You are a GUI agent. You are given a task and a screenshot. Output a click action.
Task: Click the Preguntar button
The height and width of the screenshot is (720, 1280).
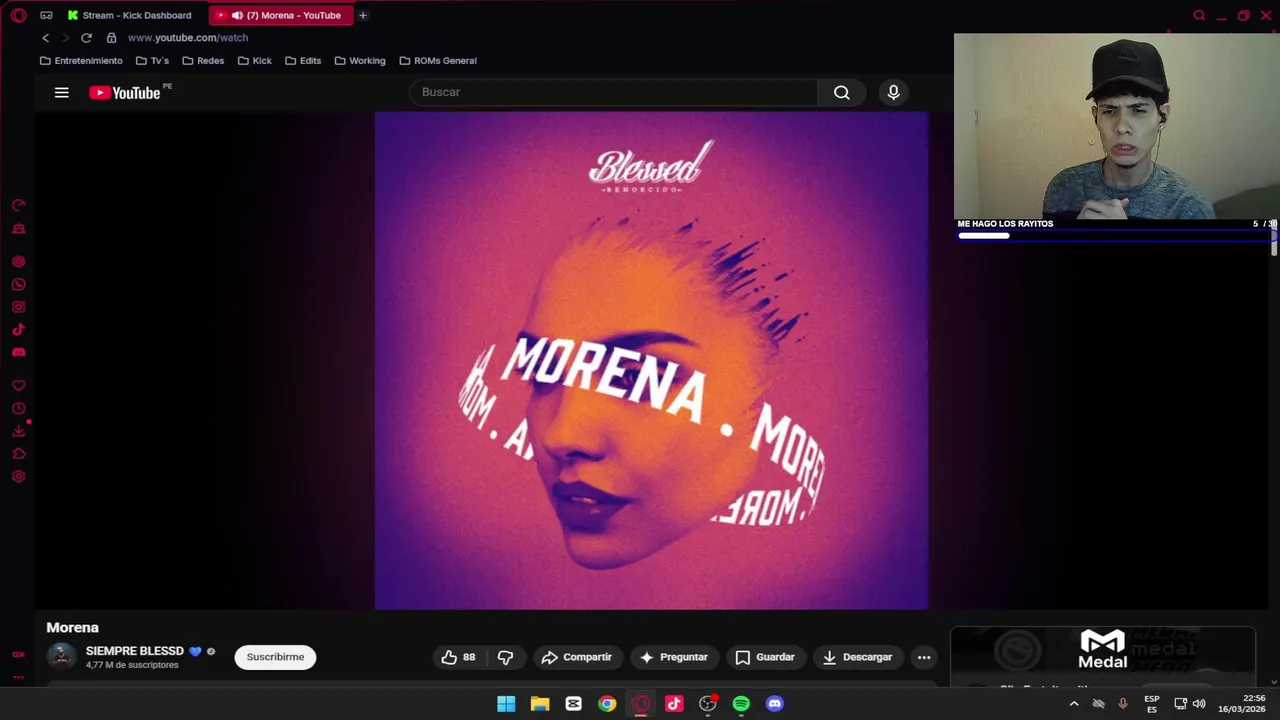tap(674, 657)
